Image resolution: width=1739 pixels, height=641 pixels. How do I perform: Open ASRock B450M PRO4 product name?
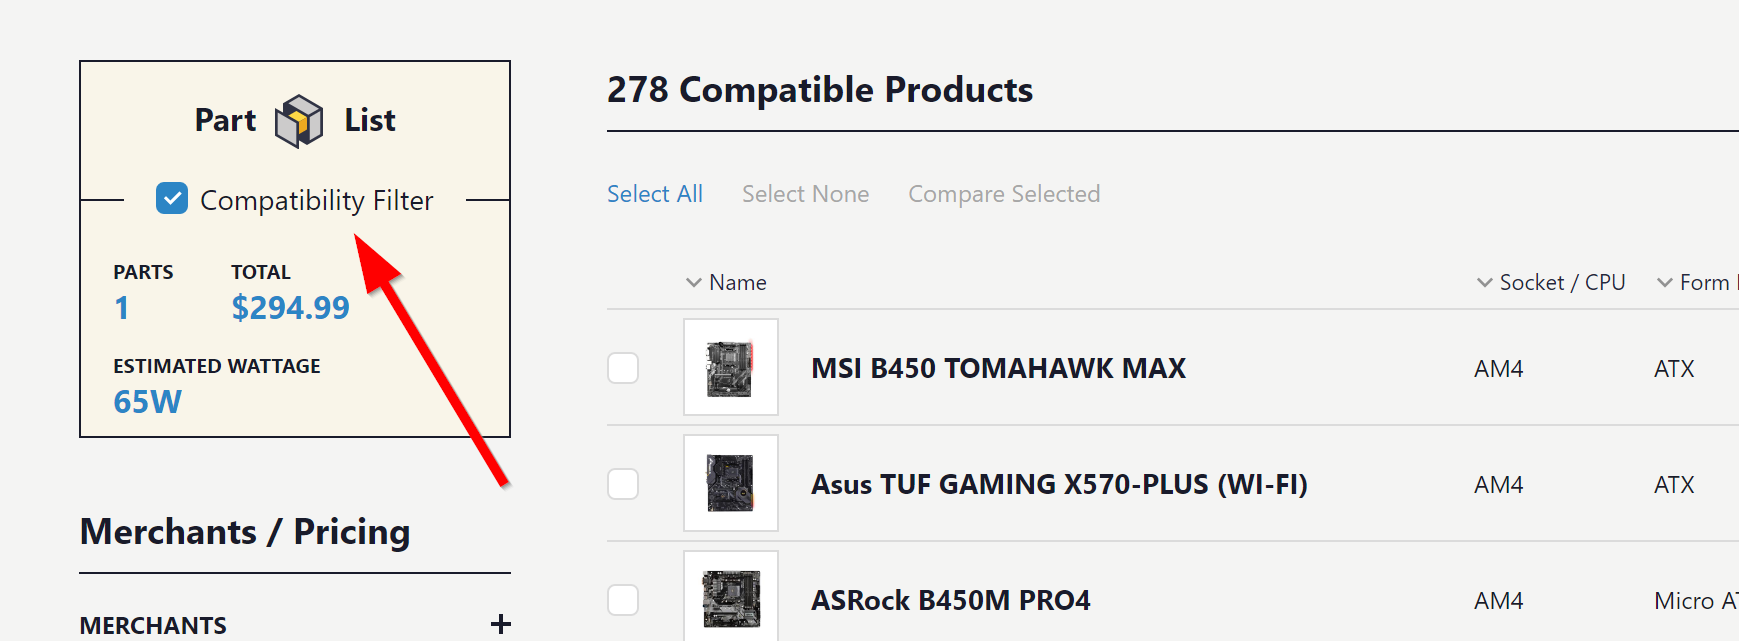[950, 600]
